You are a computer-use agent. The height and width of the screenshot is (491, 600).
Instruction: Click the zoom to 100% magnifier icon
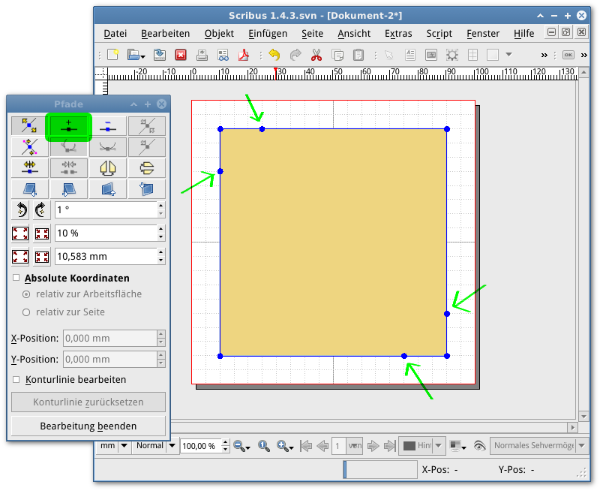coord(263,446)
